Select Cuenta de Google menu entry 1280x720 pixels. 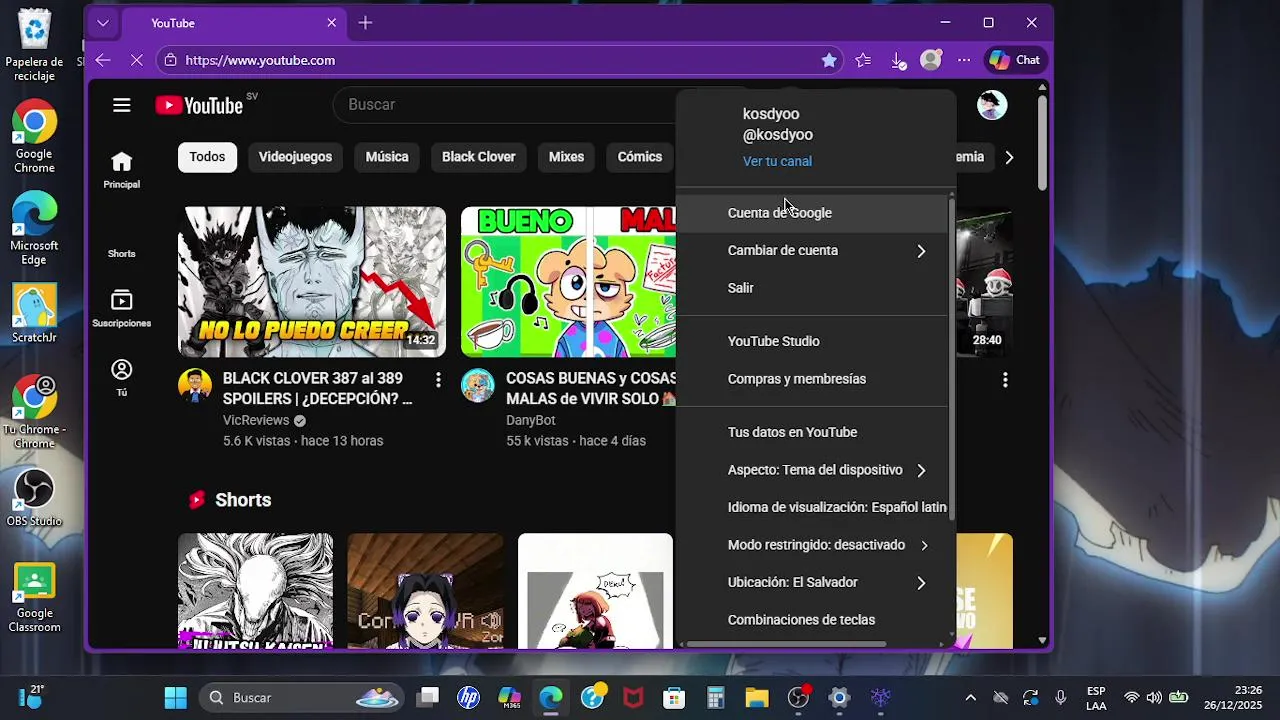[812, 213]
